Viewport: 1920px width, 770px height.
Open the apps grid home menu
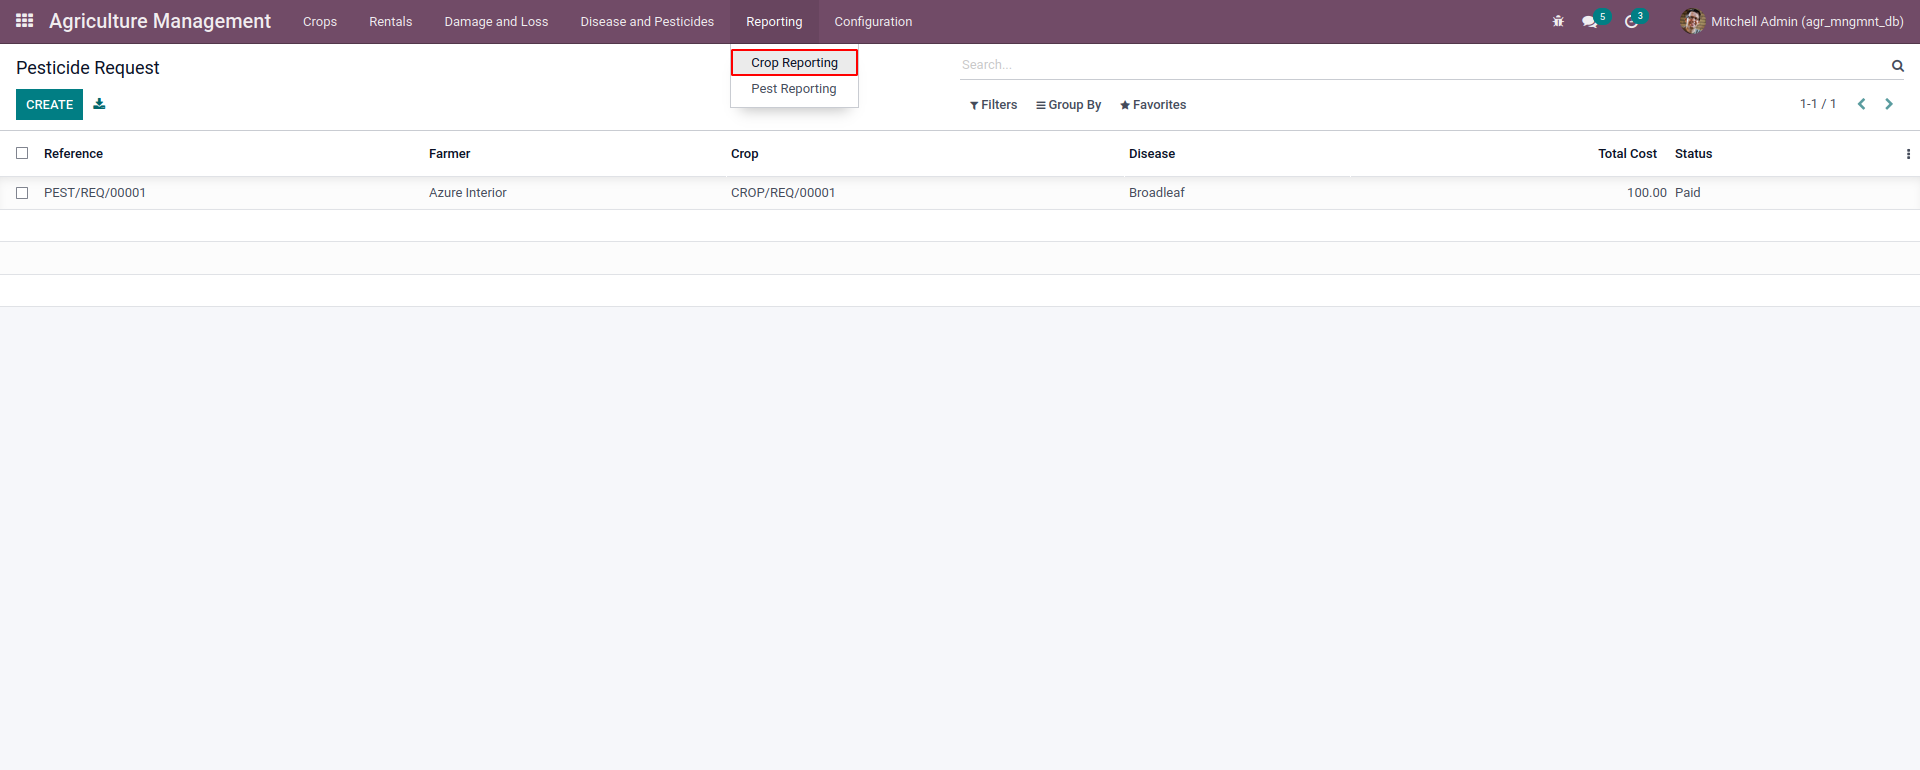pos(25,21)
